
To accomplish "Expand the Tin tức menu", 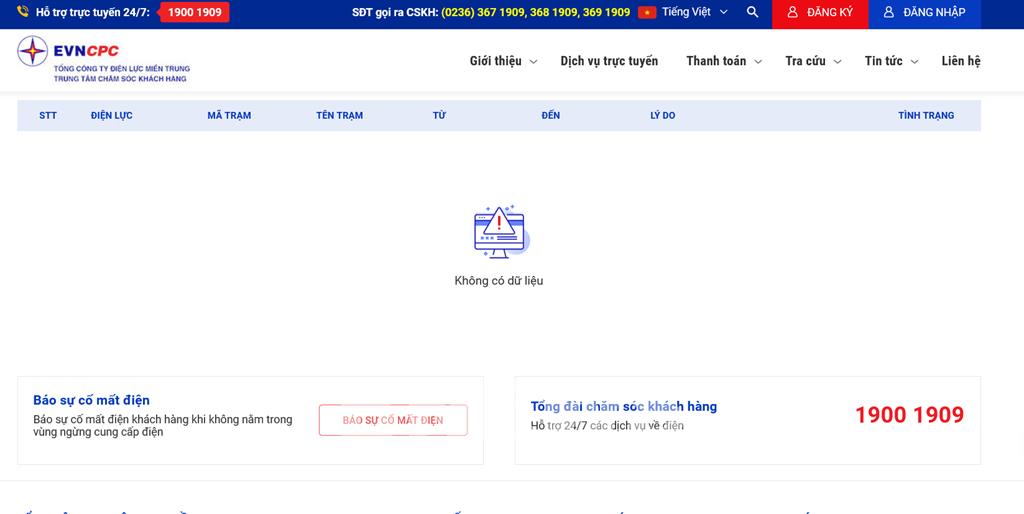I will point(891,61).
